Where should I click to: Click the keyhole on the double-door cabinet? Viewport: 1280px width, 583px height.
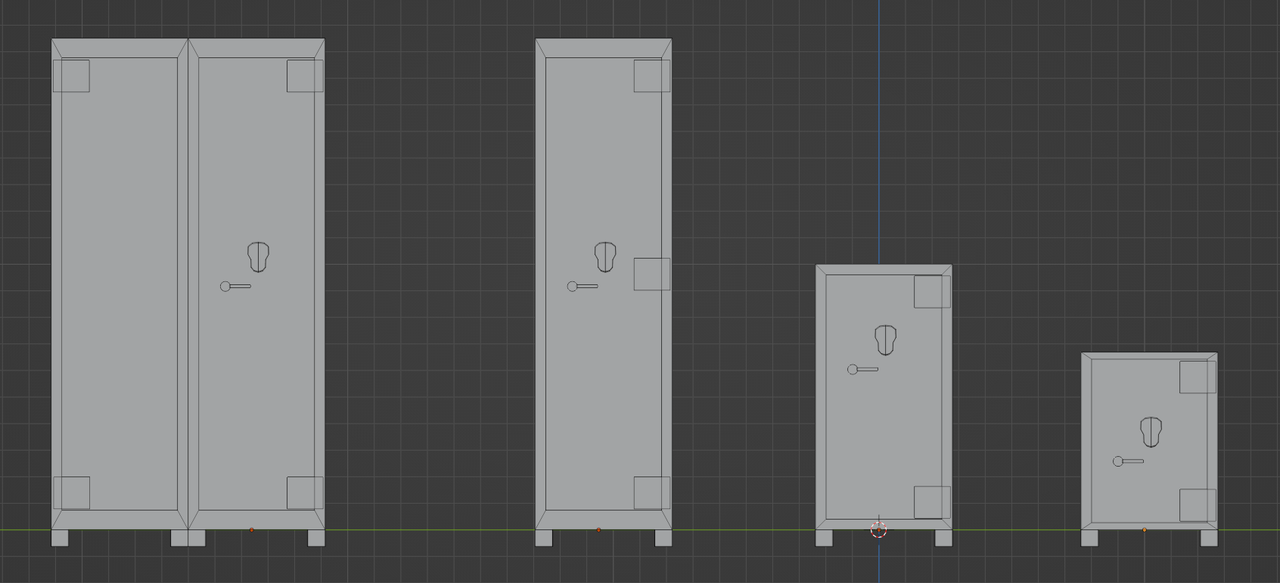point(260,257)
